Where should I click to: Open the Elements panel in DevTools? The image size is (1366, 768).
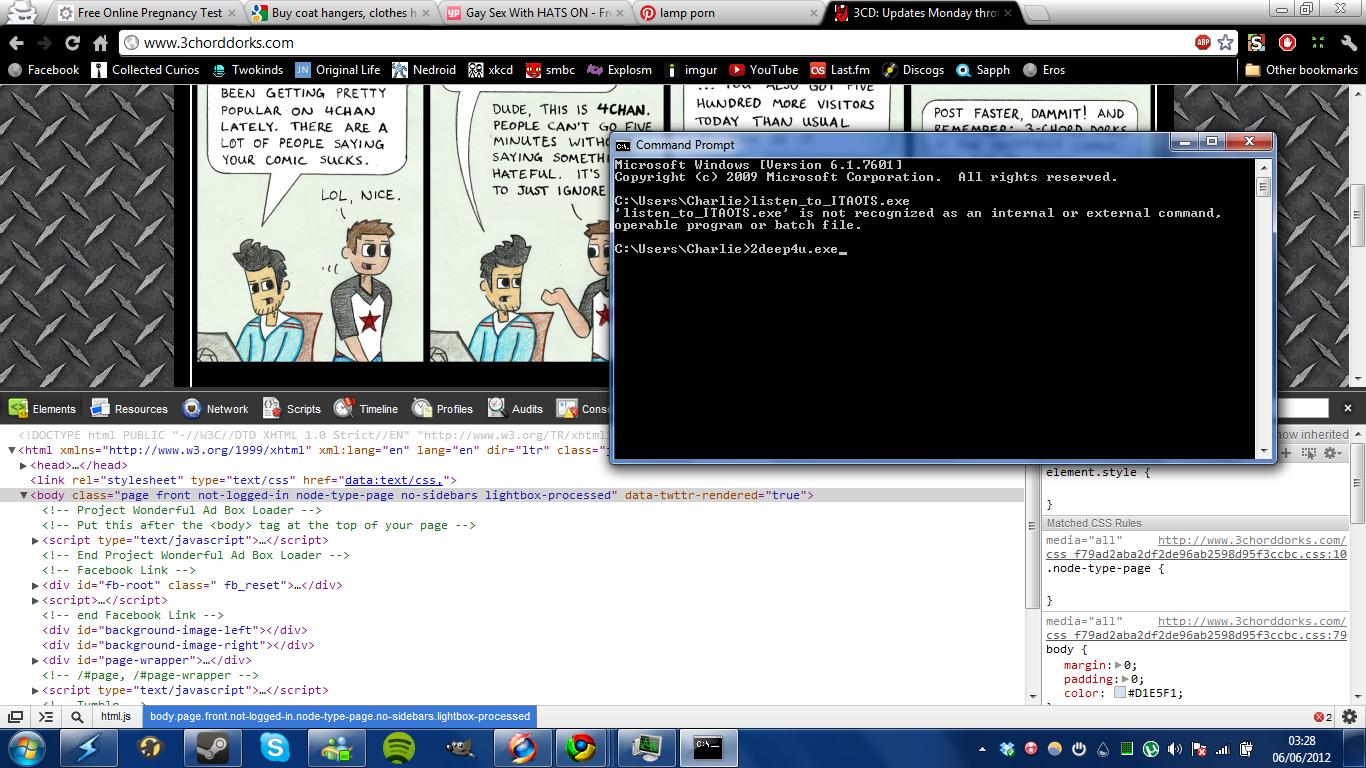click(42, 408)
